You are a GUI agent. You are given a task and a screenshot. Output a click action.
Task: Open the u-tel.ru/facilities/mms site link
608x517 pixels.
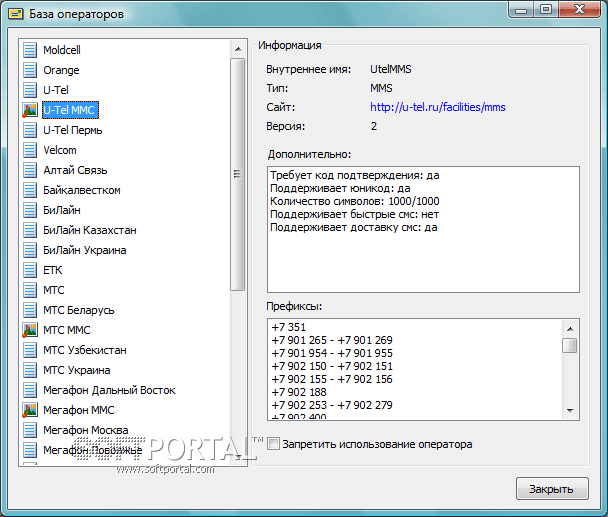coord(438,107)
